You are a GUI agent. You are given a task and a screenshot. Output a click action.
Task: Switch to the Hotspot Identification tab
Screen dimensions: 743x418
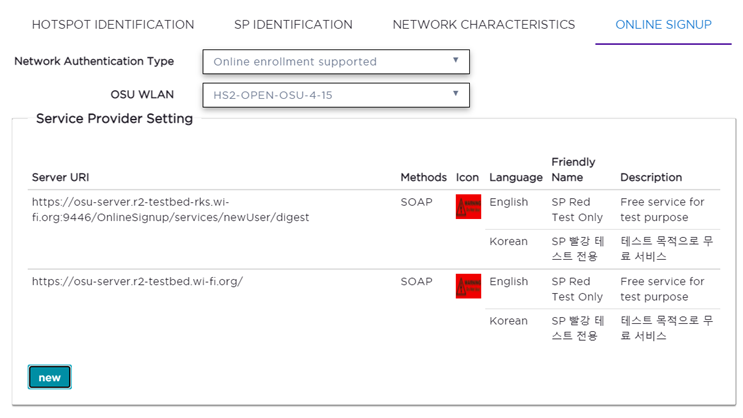click(x=113, y=24)
